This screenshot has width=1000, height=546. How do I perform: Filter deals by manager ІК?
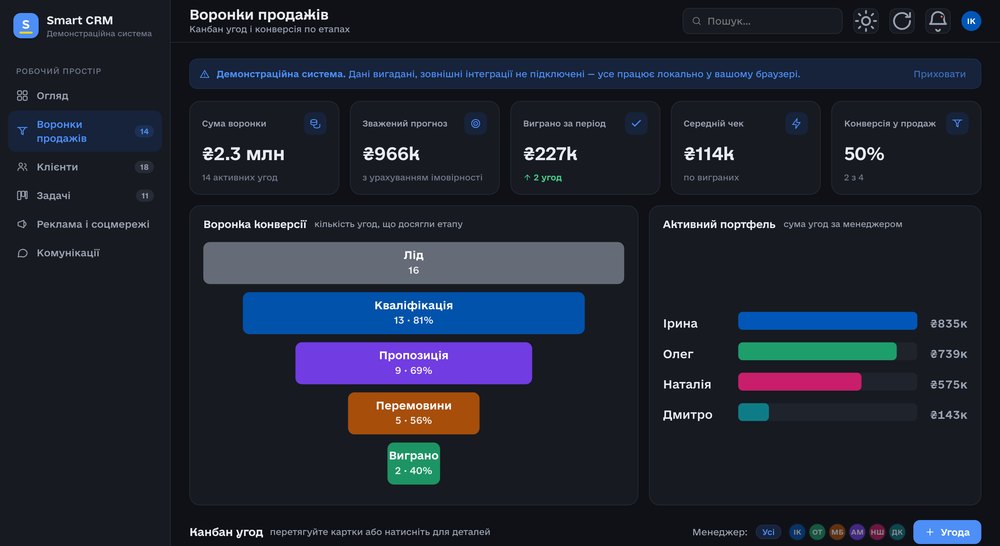(797, 532)
